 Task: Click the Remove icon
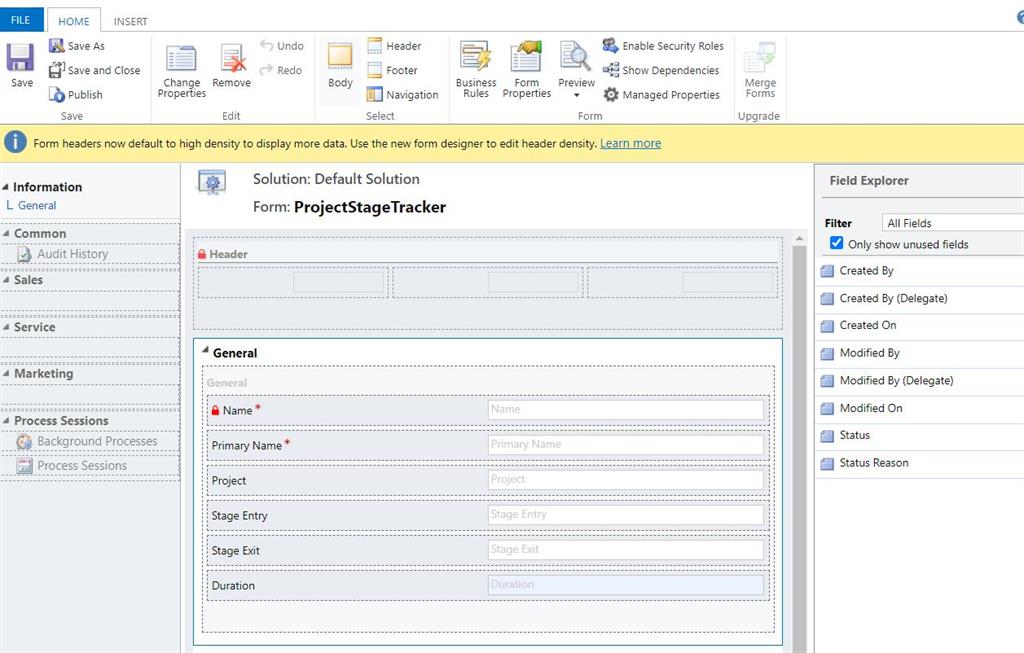(x=232, y=60)
